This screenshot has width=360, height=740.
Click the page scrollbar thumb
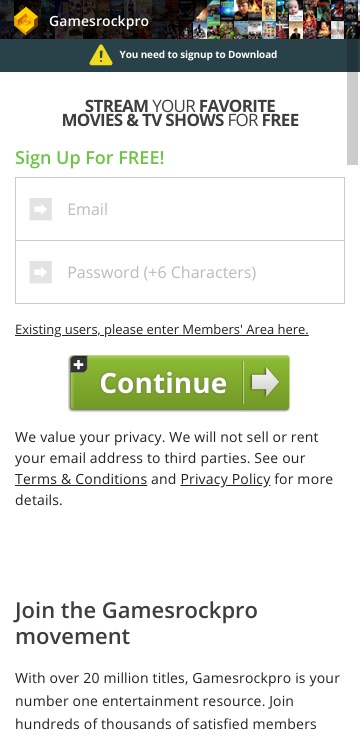pos(352,118)
